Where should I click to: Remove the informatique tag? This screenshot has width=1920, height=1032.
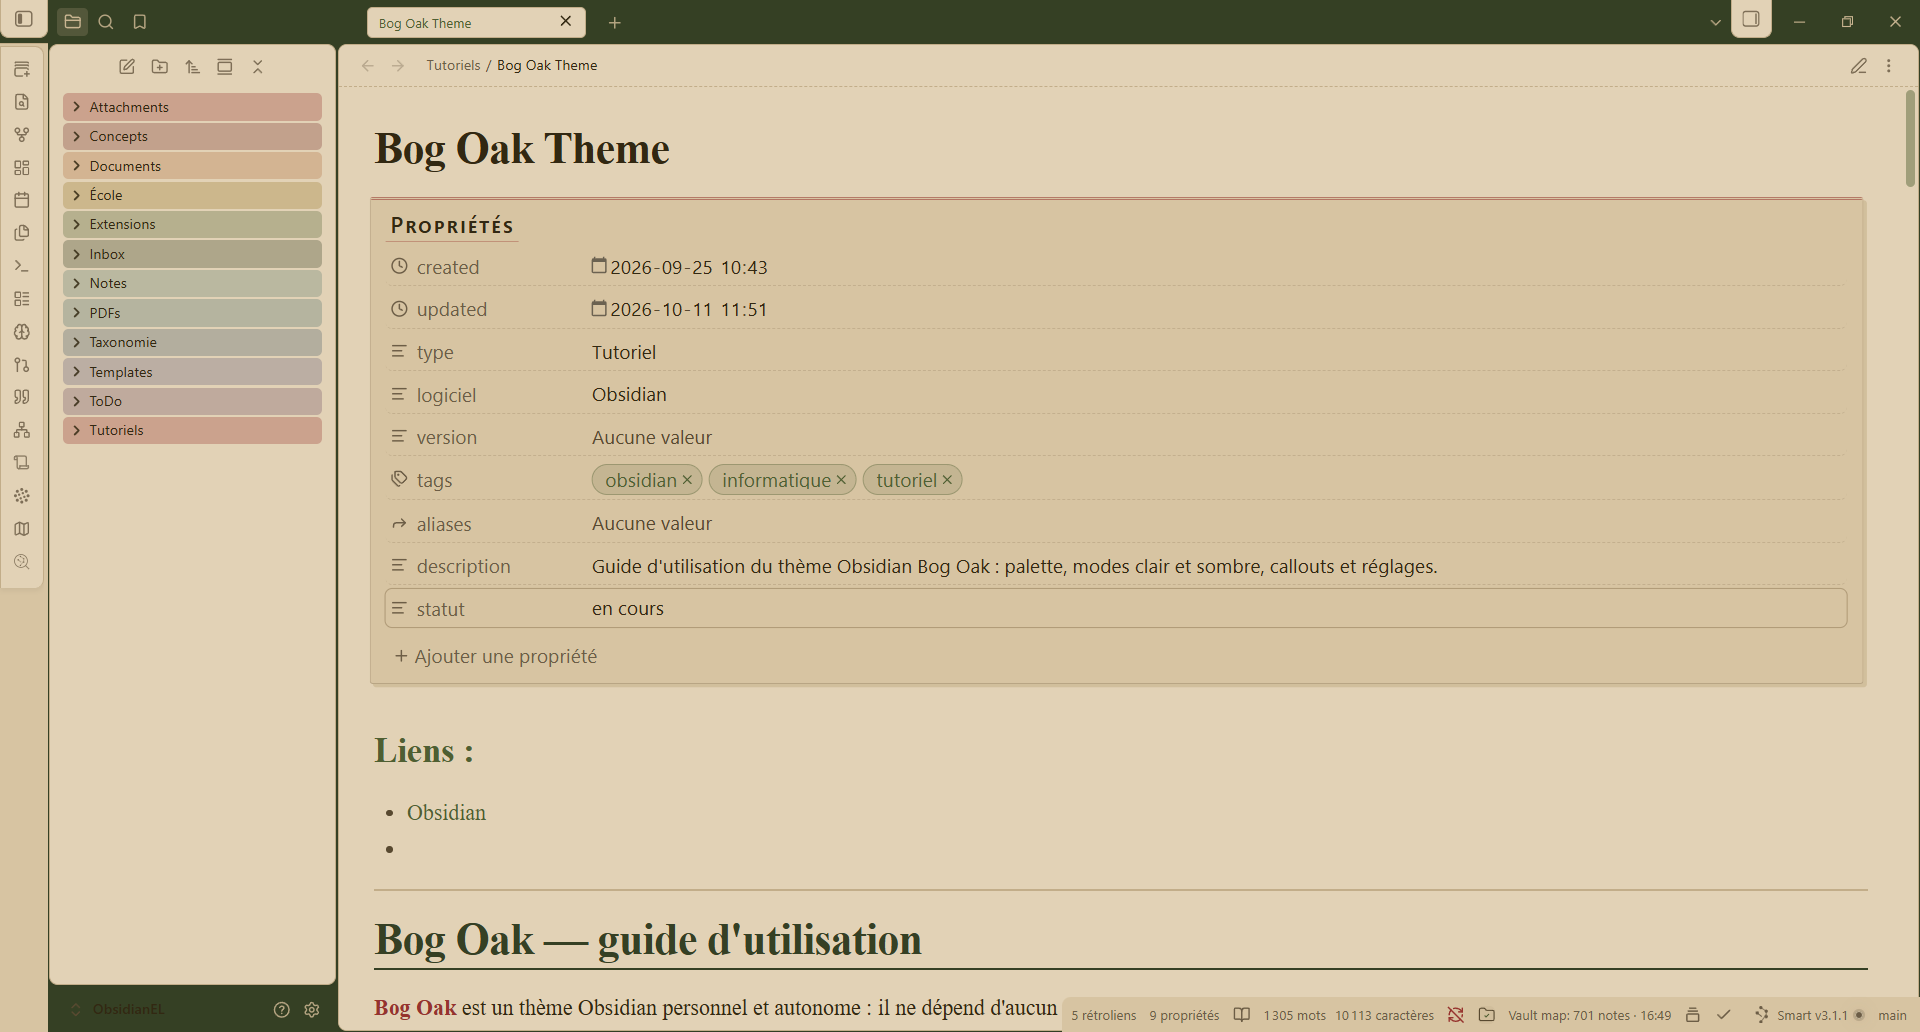(x=841, y=480)
